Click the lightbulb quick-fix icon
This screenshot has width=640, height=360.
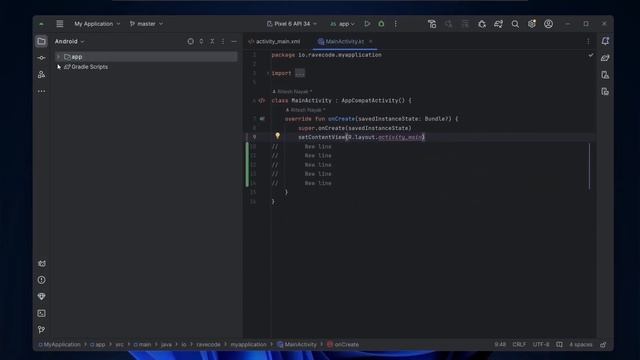(278, 136)
